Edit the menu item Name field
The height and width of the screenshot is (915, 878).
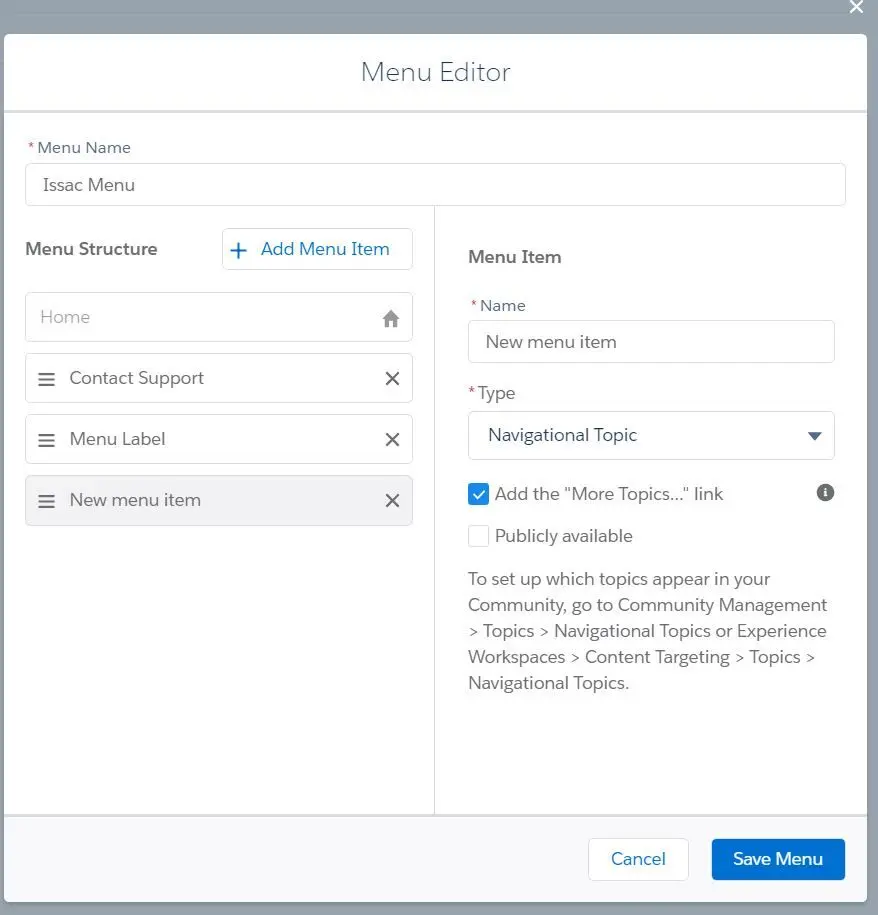point(651,341)
